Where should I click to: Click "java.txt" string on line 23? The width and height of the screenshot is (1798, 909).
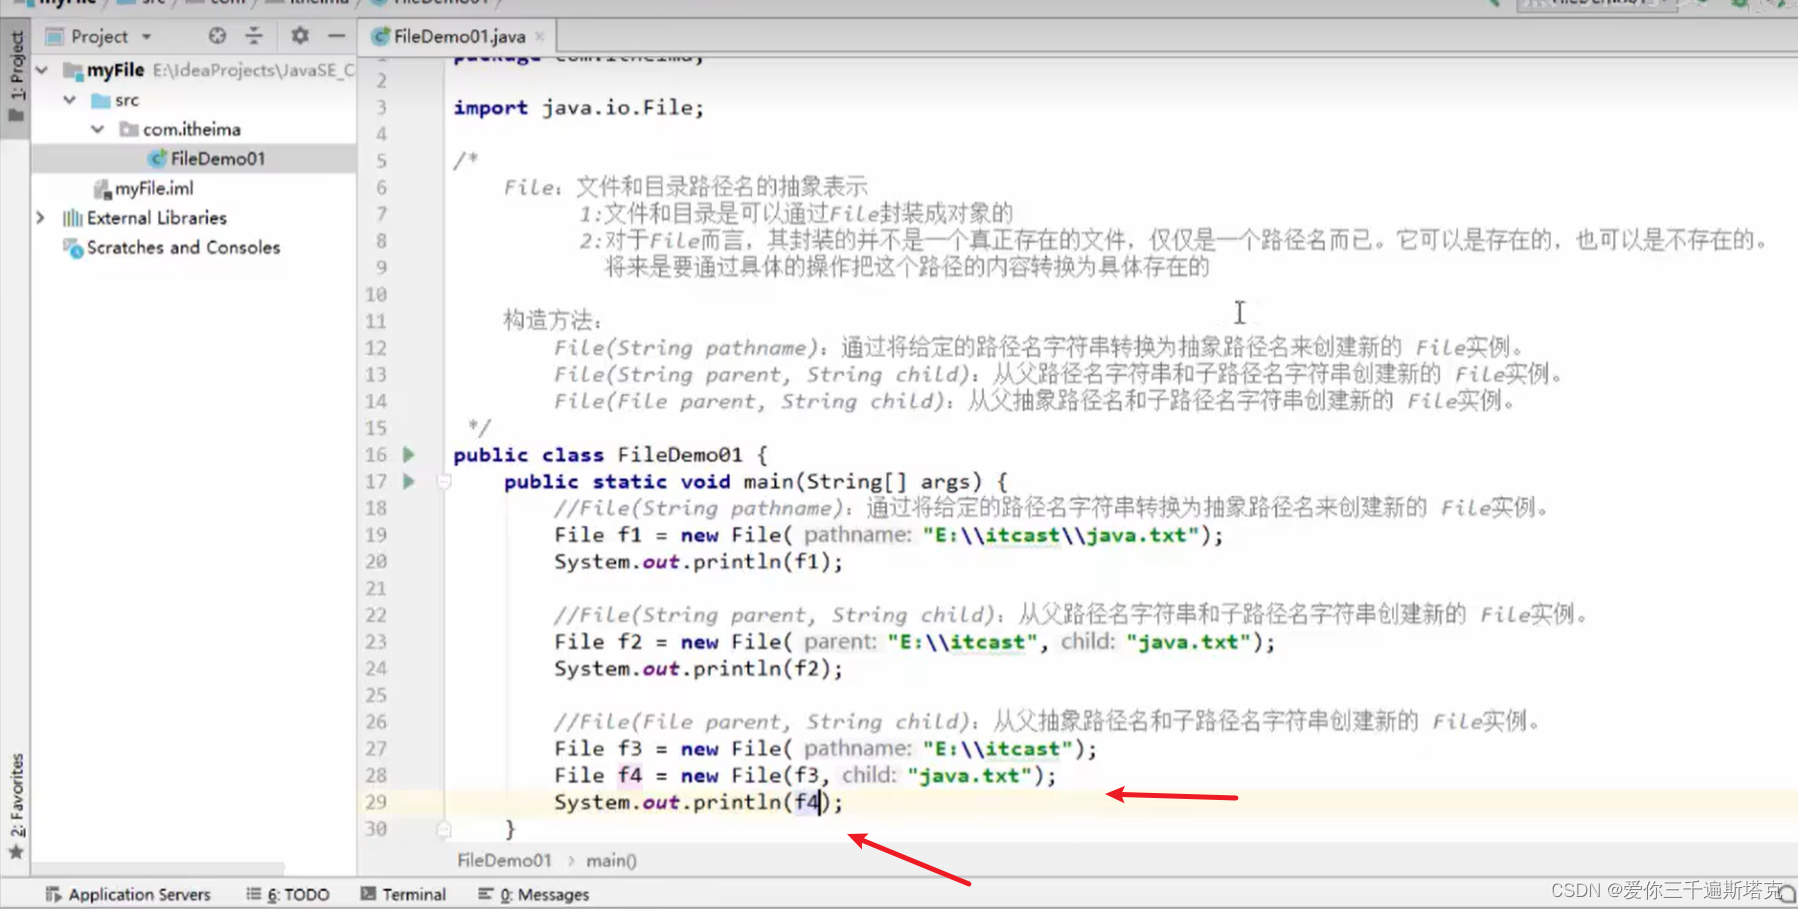(x=1189, y=642)
